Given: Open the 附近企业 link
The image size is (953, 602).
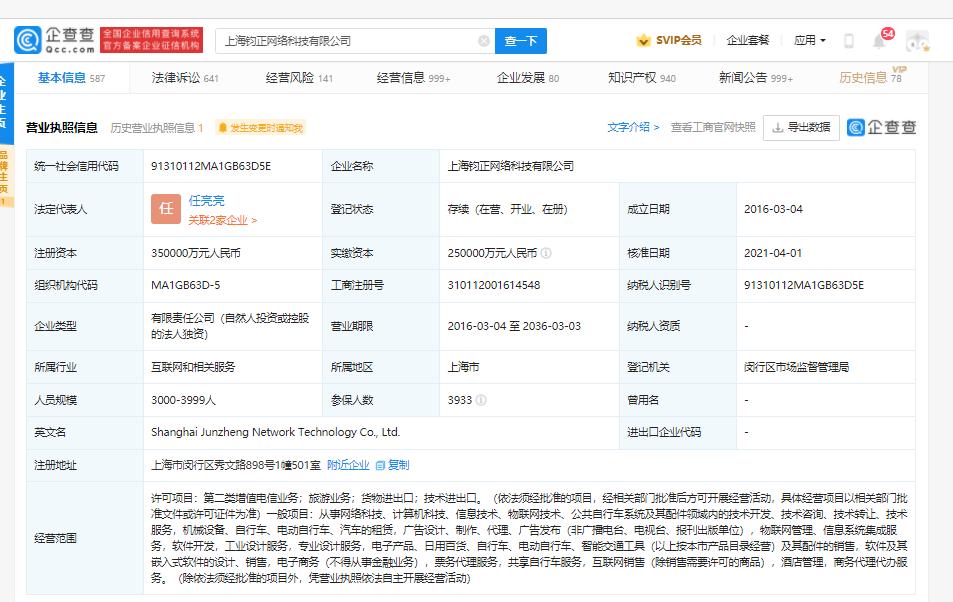Looking at the screenshot, I should click(348, 465).
